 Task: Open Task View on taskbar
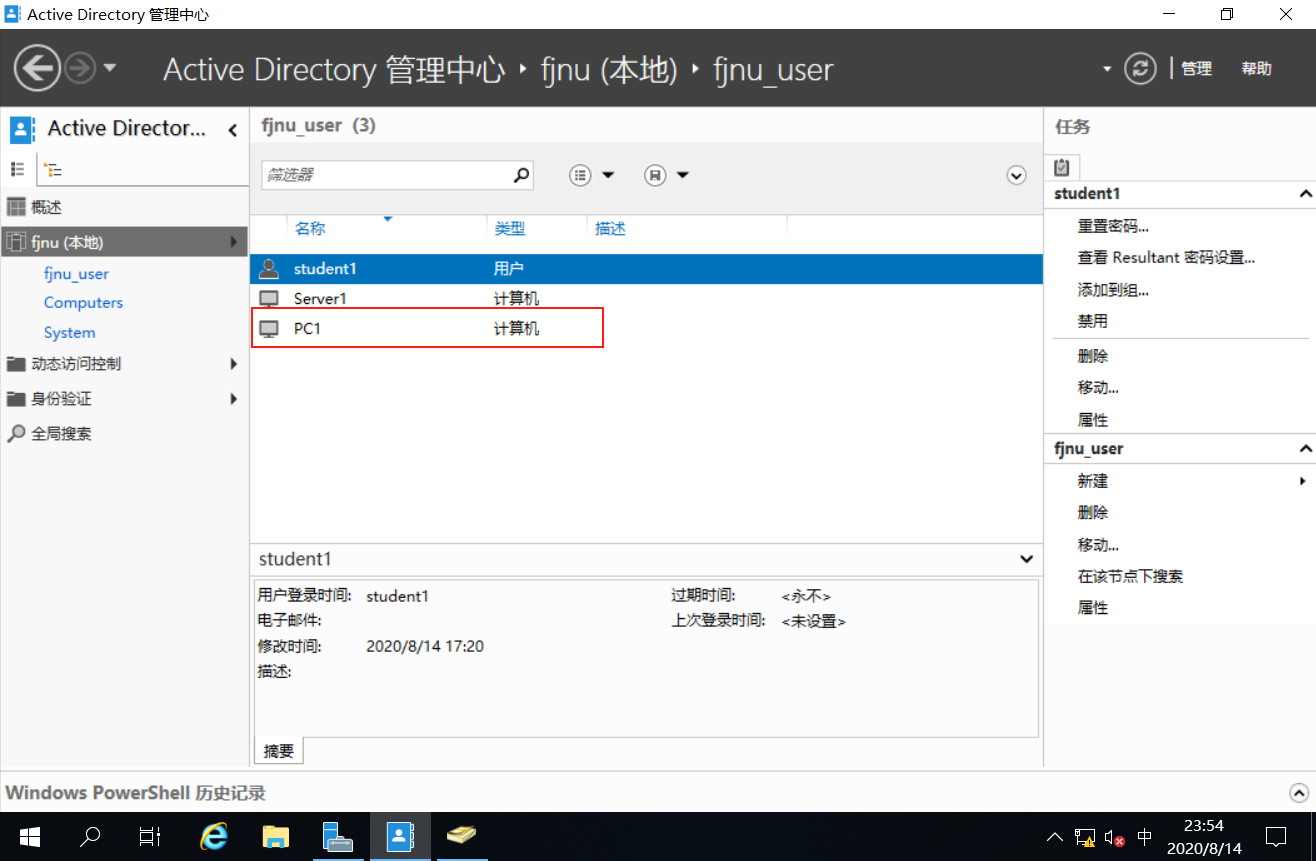point(150,836)
